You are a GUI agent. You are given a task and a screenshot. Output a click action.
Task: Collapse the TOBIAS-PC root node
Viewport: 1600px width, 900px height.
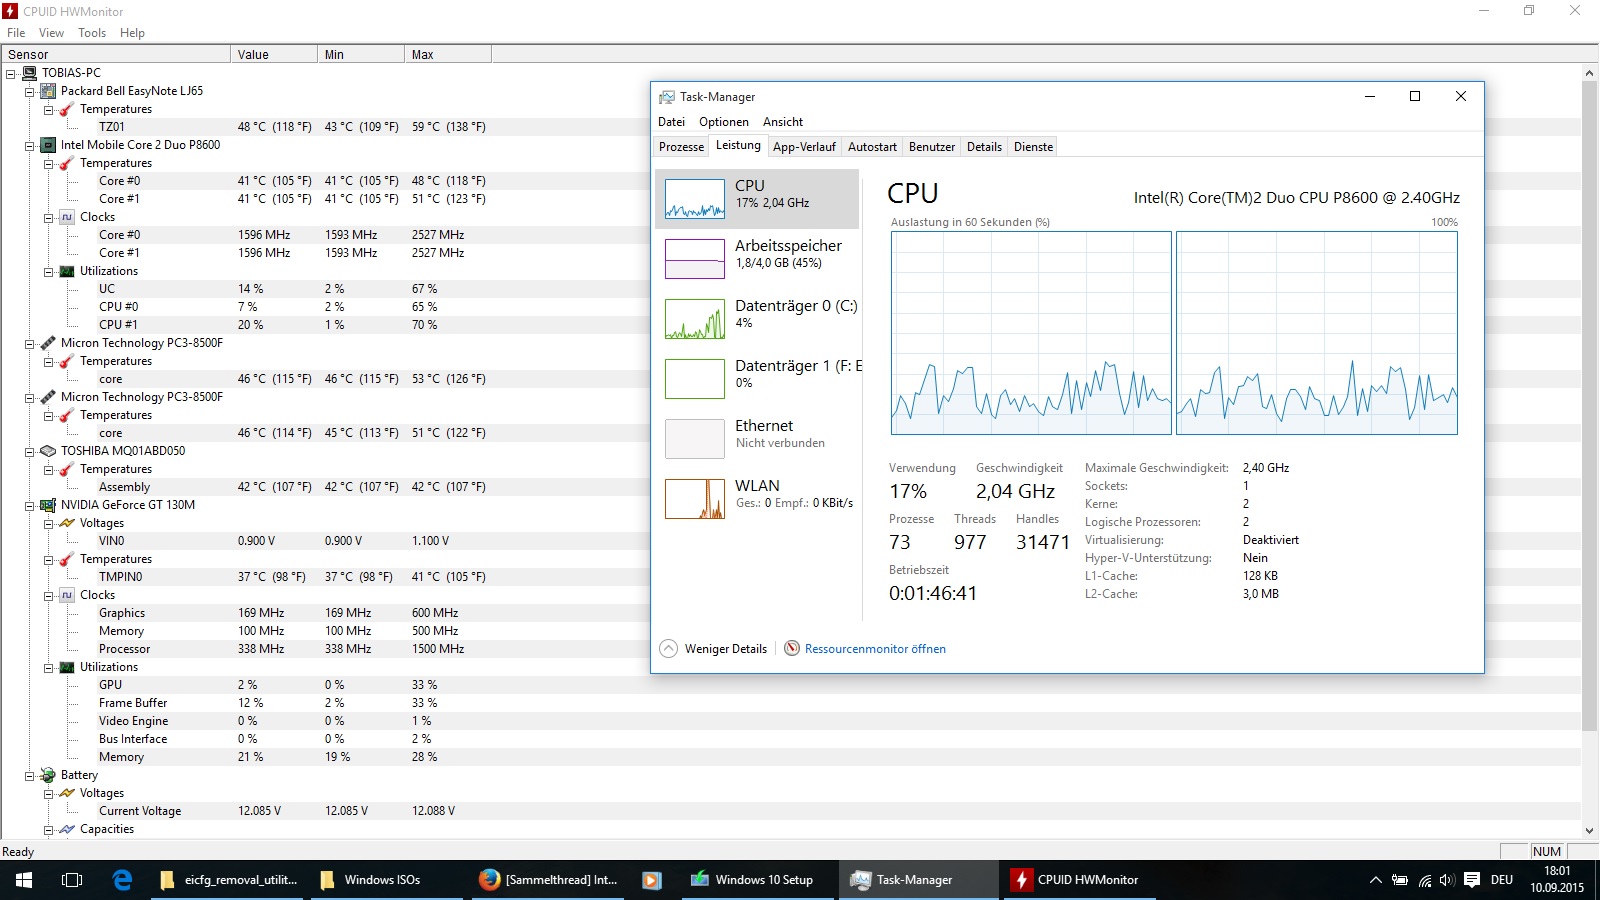coord(10,73)
